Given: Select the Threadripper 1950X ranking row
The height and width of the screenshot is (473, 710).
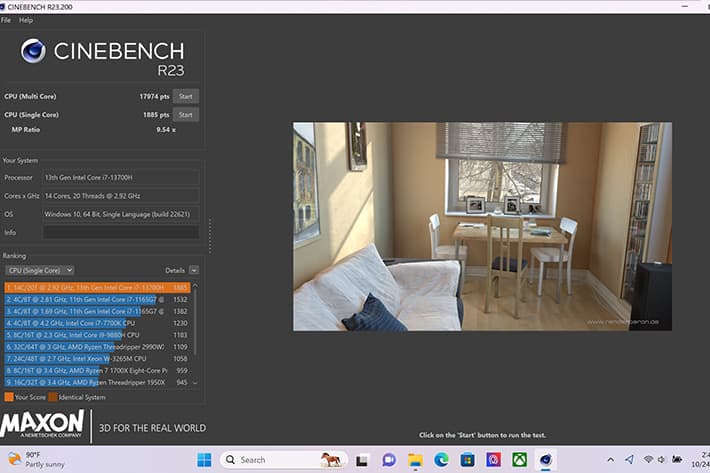Looking at the screenshot, I should coord(97,382).
